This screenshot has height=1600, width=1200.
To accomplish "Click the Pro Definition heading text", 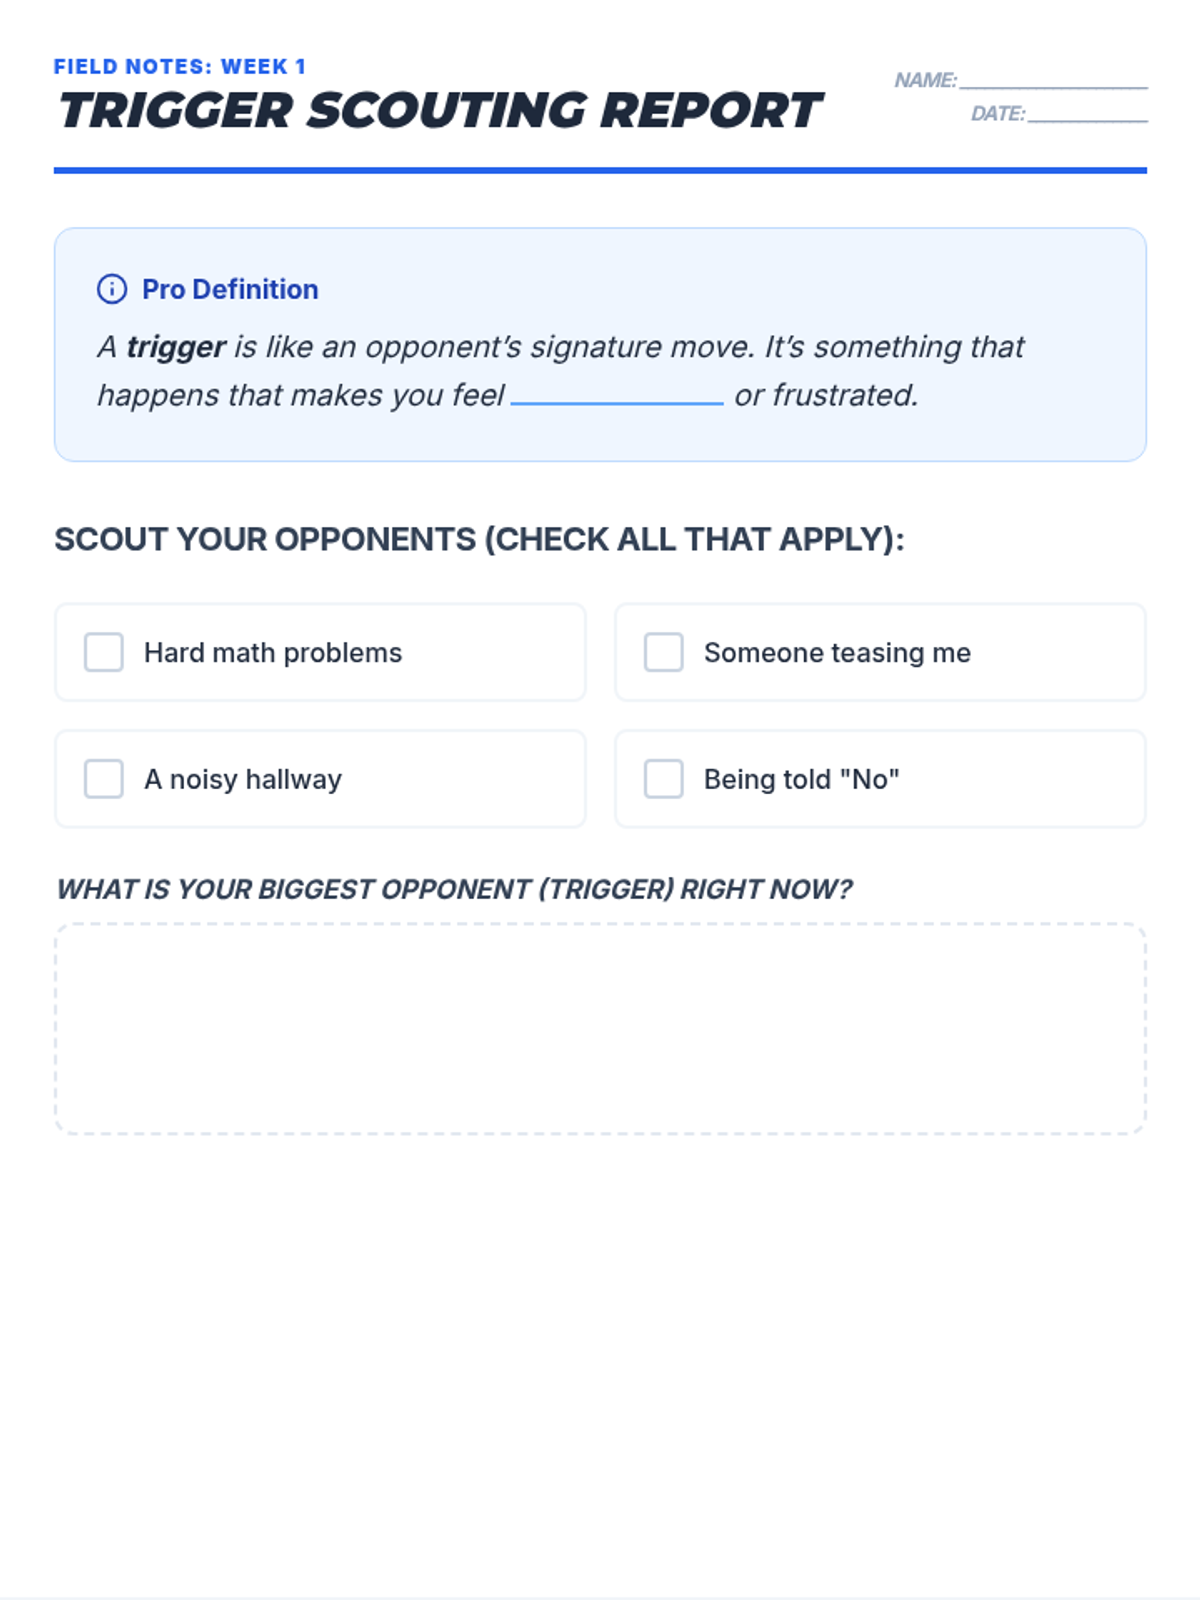I will pos(230,289).
